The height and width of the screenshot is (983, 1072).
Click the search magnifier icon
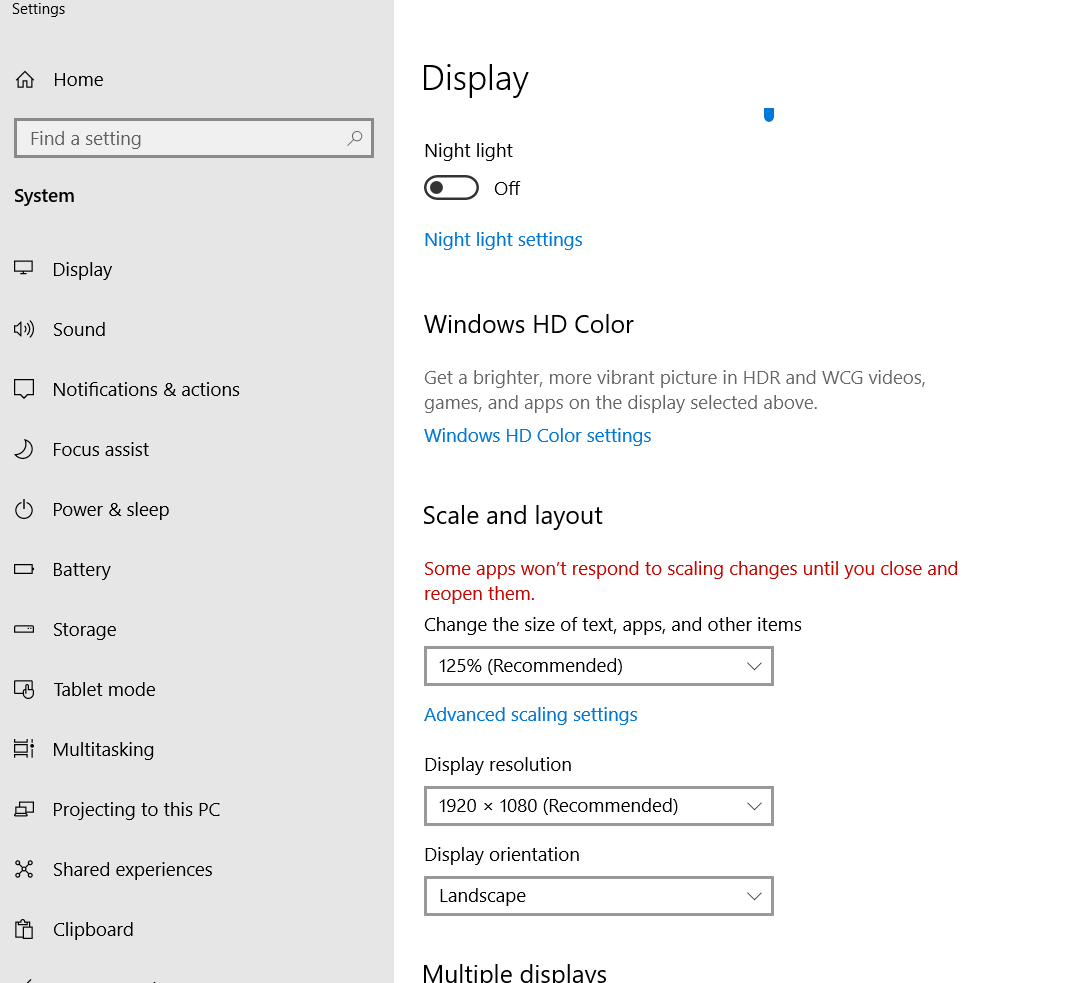[354, 139]
